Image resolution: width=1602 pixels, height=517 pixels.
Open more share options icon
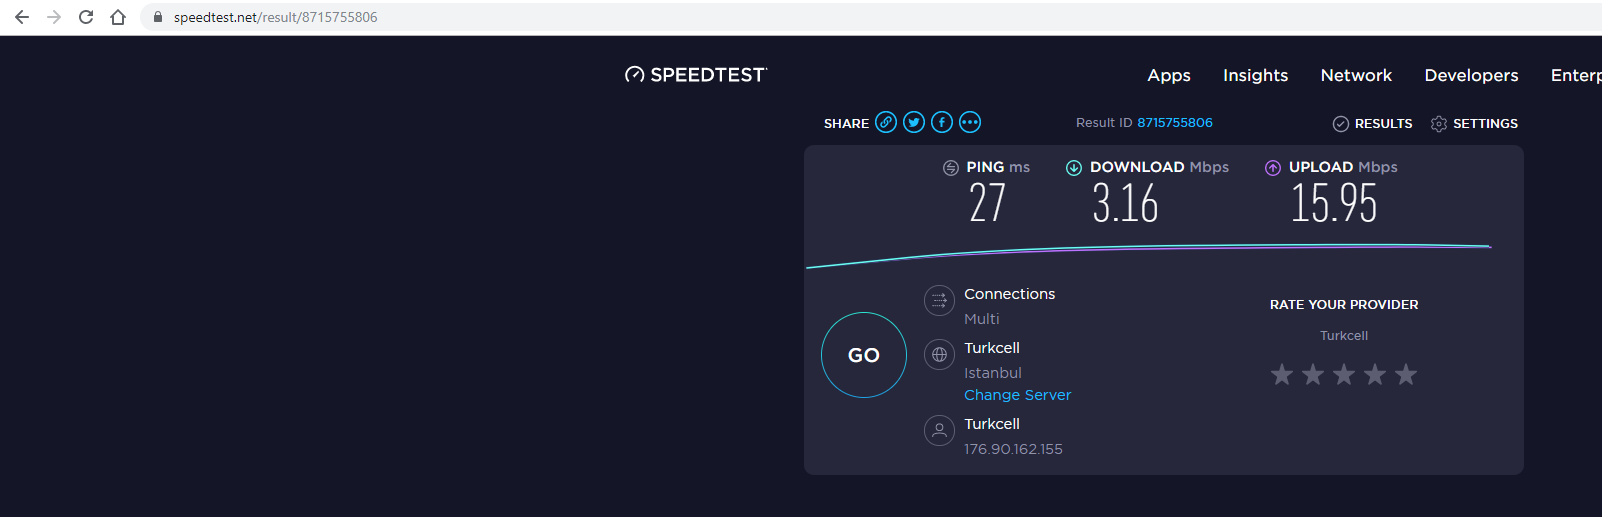[x=970, y=122]
